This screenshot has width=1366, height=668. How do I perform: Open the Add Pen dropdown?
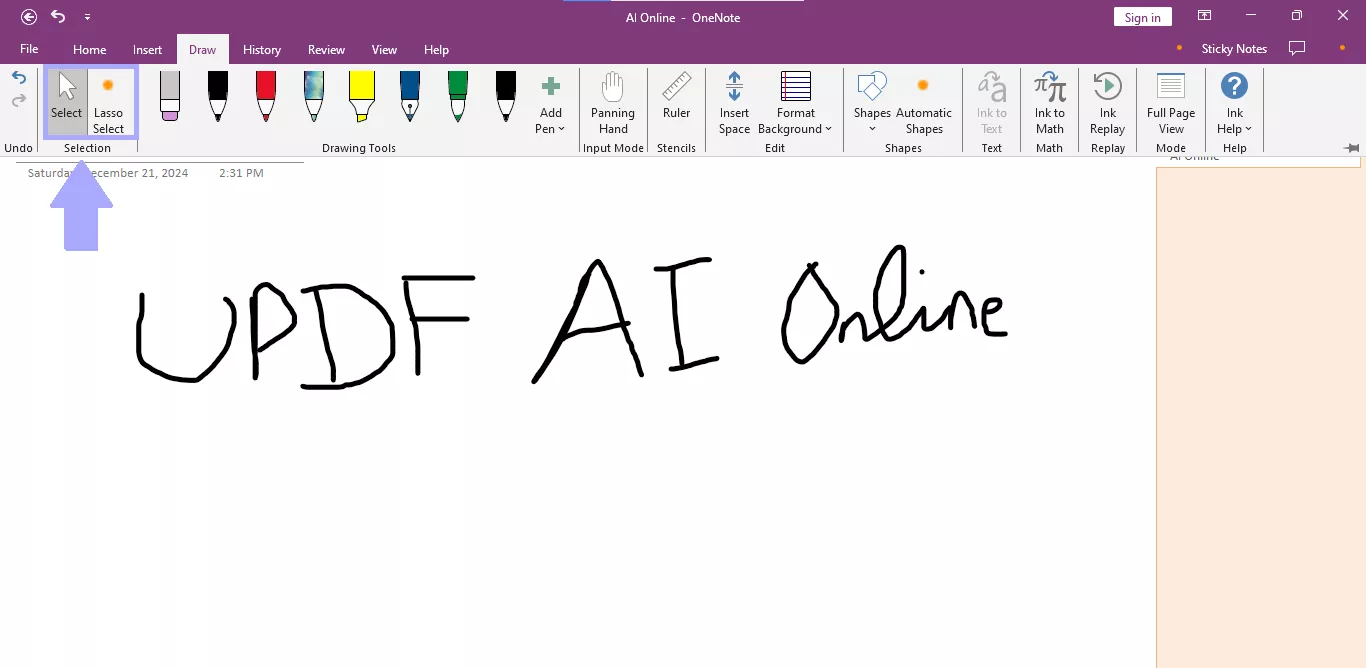tap(550, 103)
